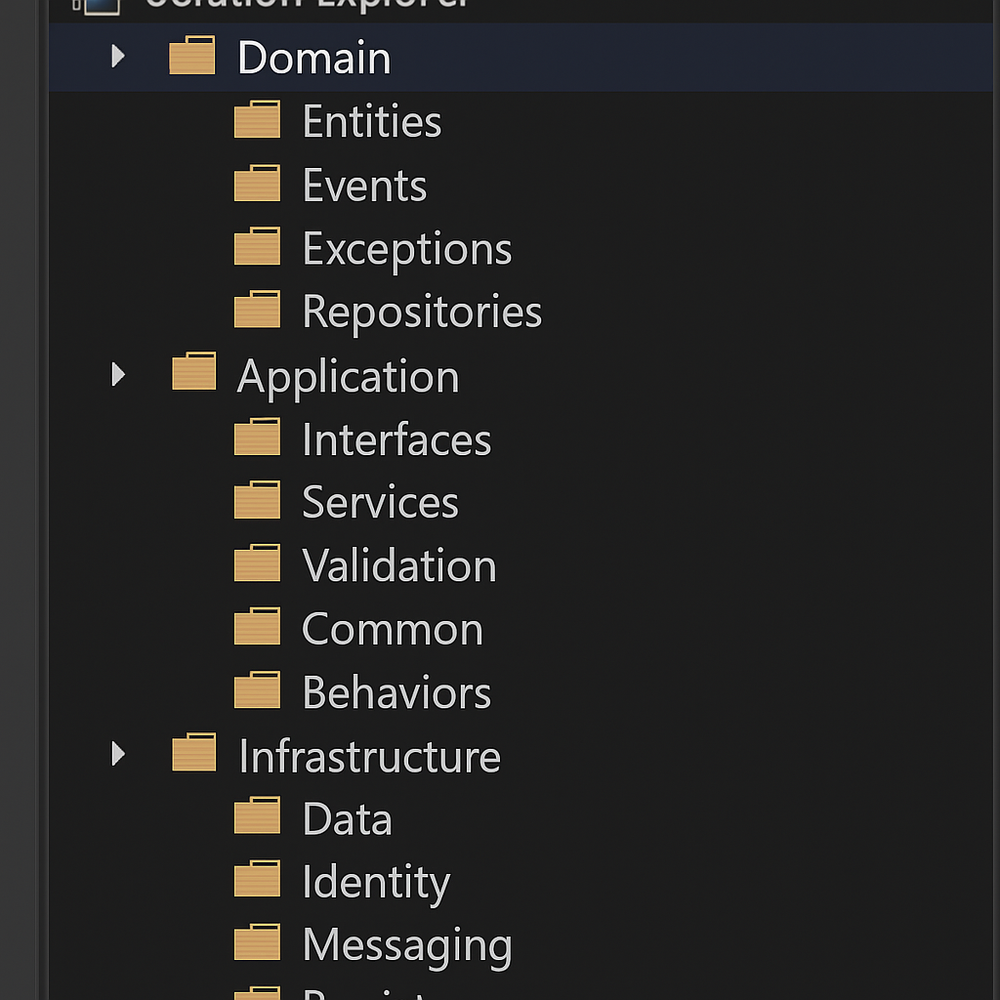Select the Services folder
Image resolution: width=1000 pixels, height=1000 pixels.
coord(380,502)
